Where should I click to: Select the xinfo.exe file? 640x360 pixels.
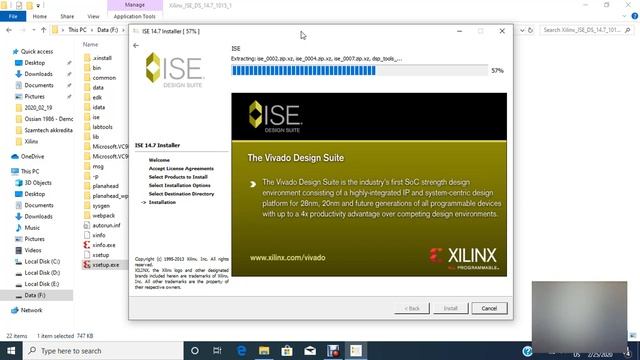point(104,245)
